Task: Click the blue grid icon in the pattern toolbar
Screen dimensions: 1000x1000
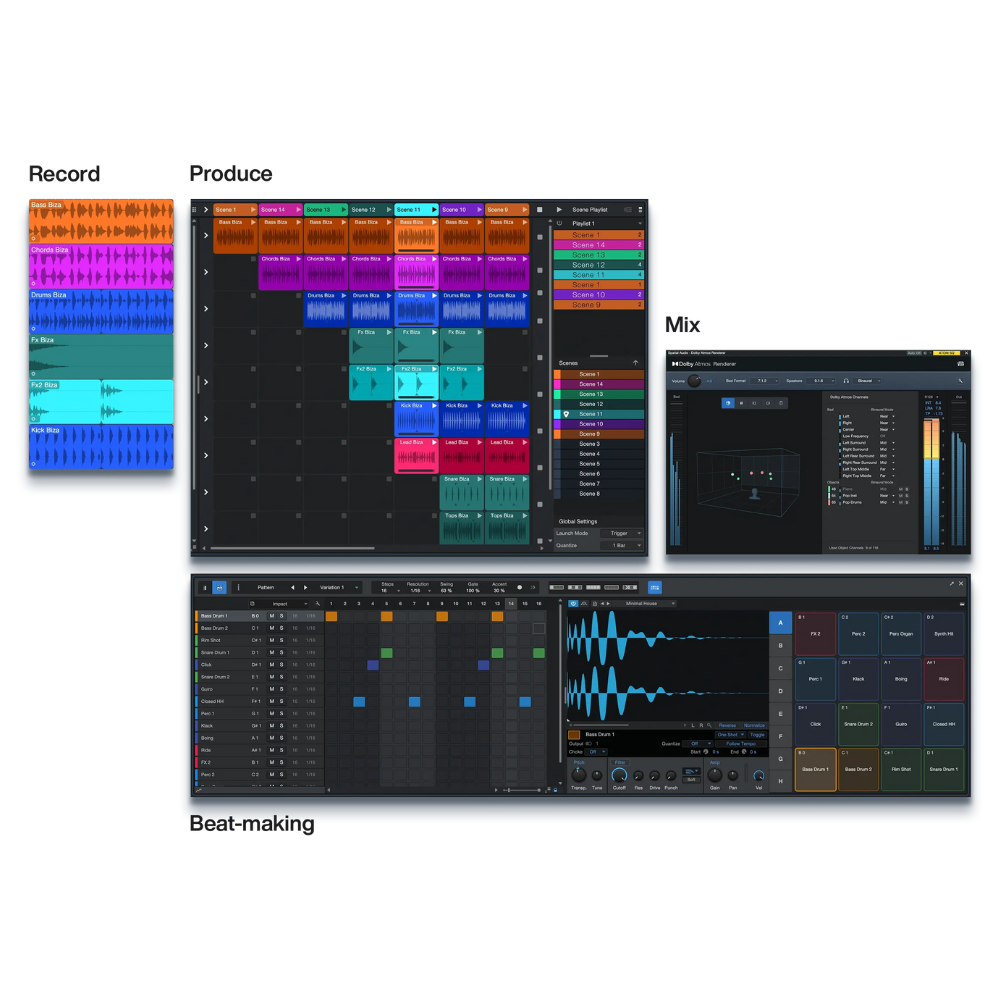Action: [x=655, y=587]
